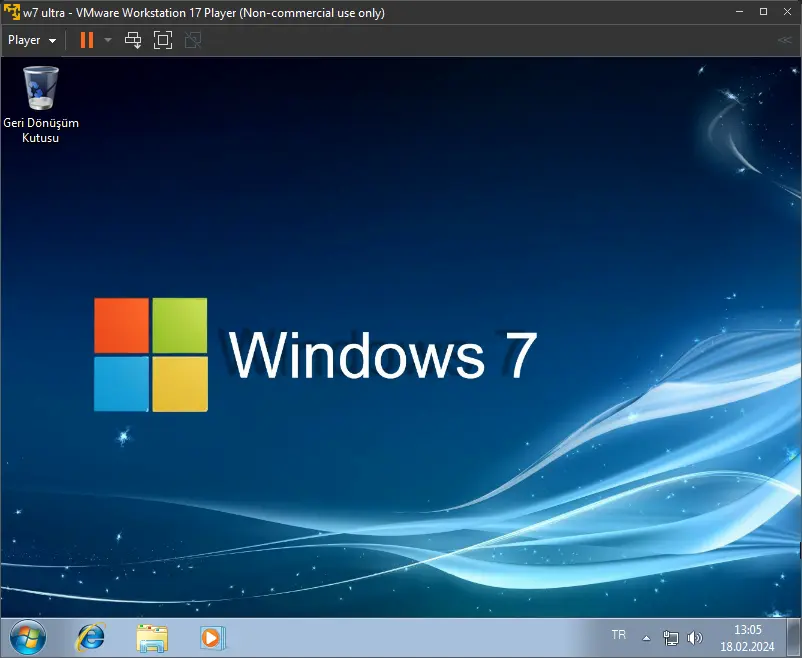Enter full screen mode

click(163, 40)
